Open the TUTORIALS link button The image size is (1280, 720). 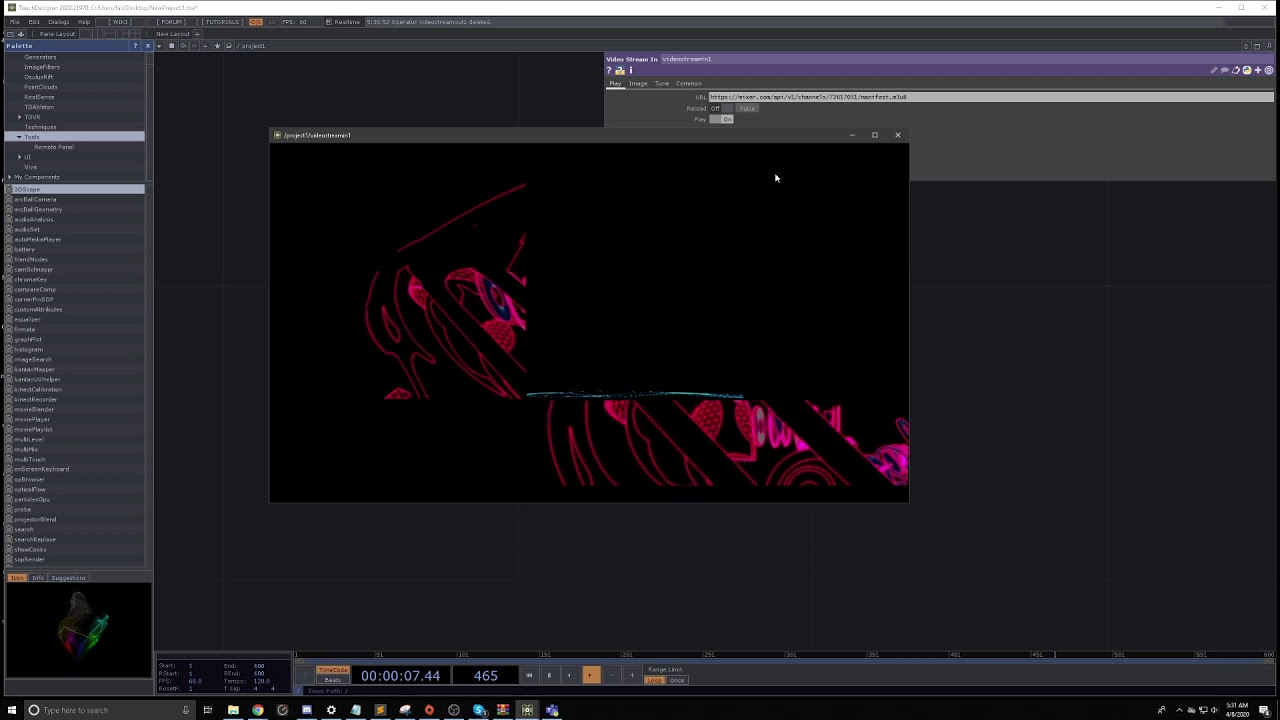coord(222,22)
